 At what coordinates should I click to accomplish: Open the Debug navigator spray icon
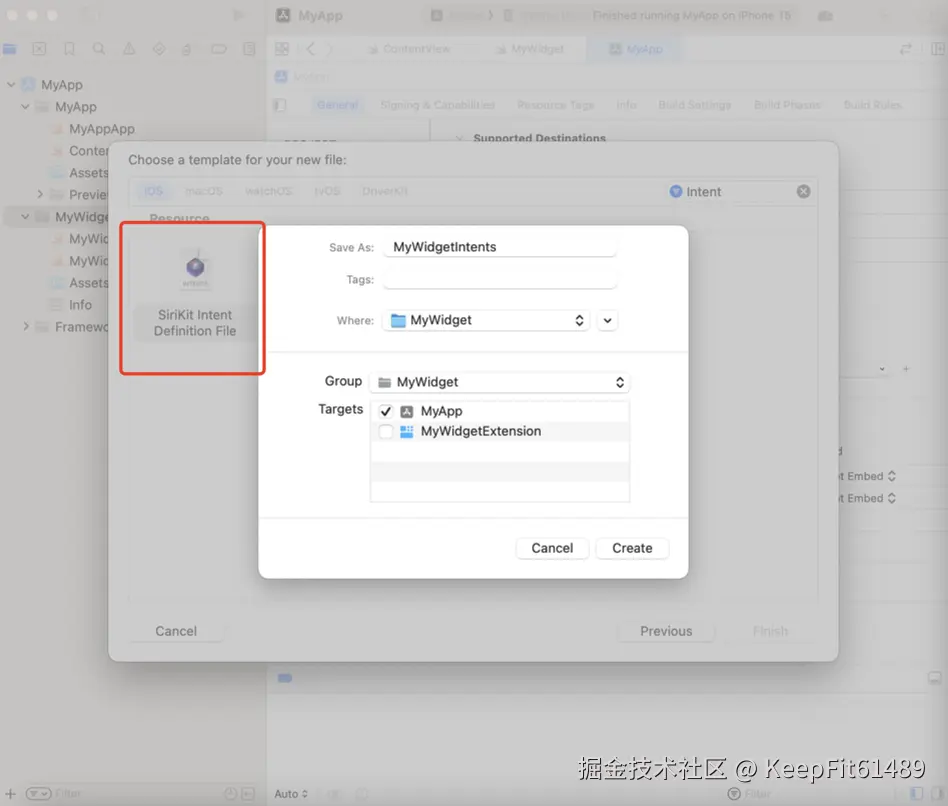(187, 50)
